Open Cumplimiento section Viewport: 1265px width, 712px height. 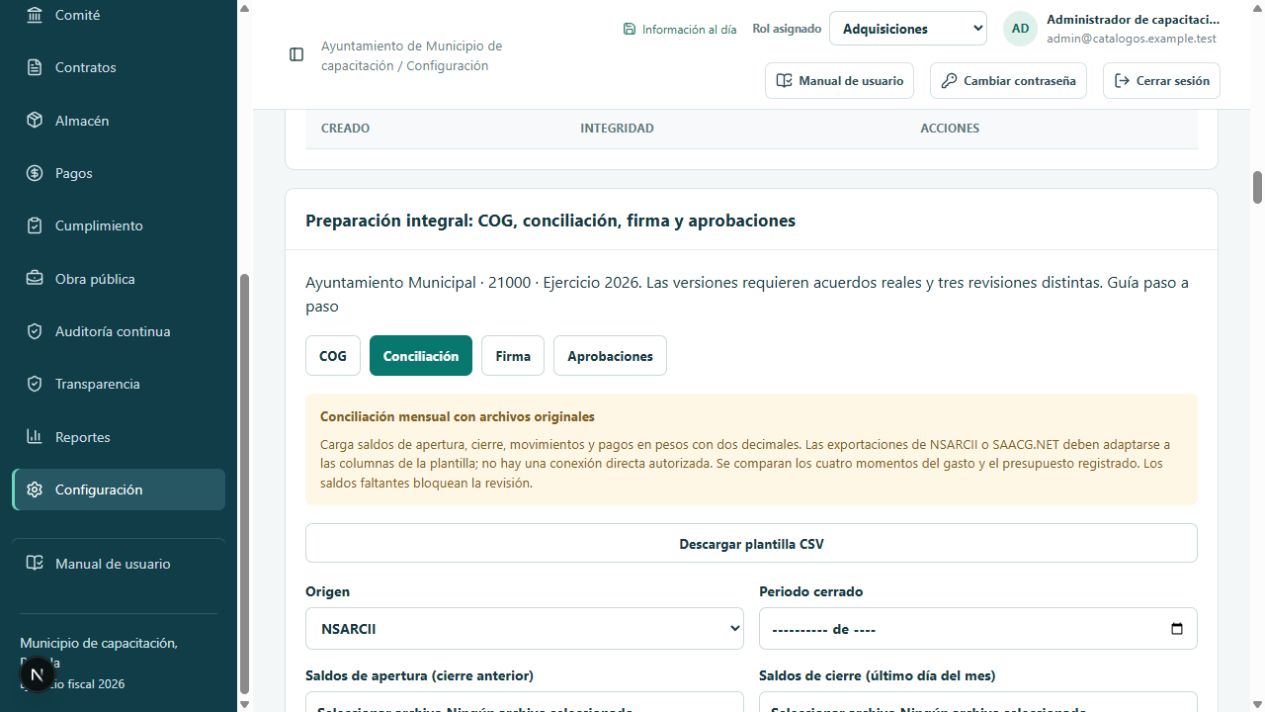tap(118, 226)
